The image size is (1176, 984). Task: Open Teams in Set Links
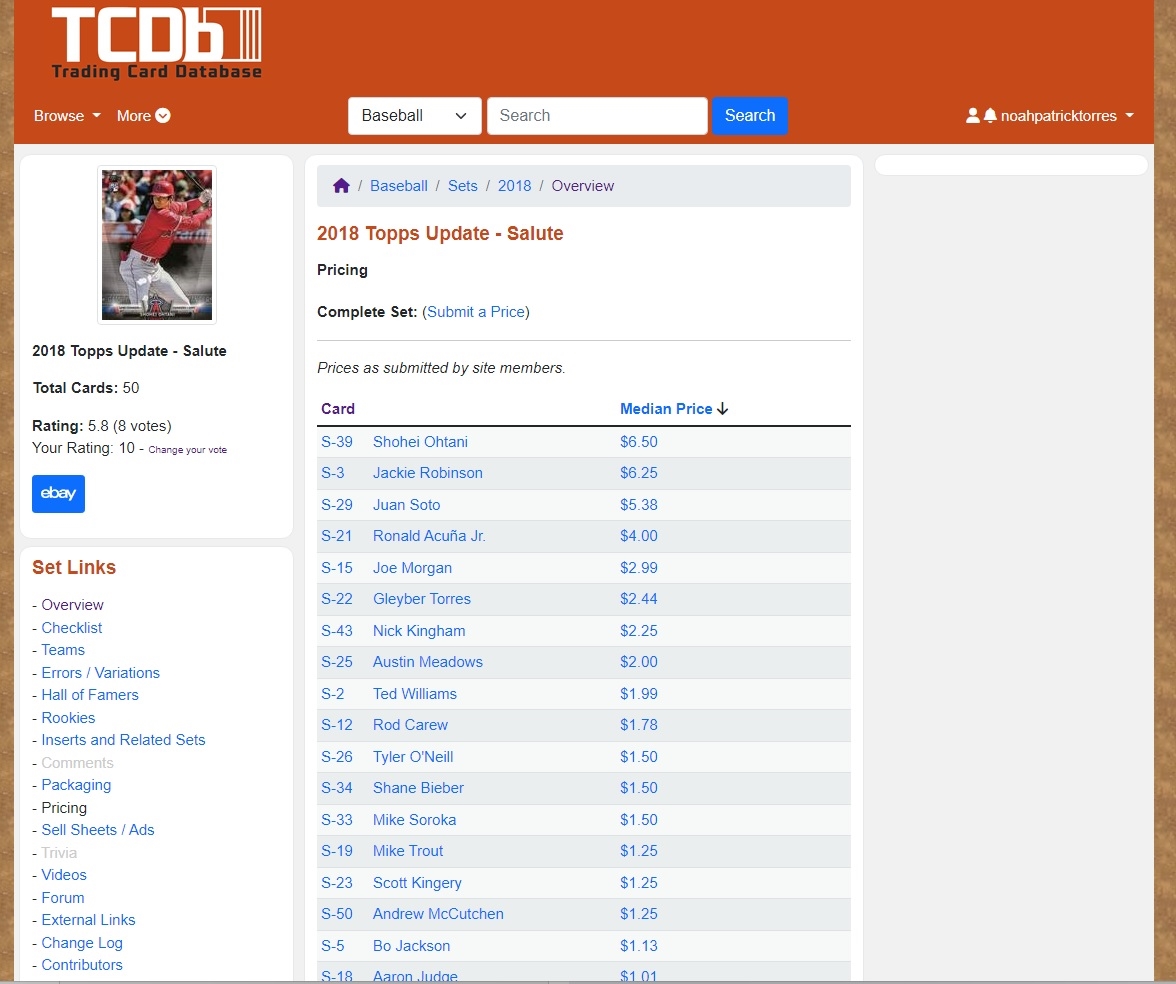(x=63, y=650)
